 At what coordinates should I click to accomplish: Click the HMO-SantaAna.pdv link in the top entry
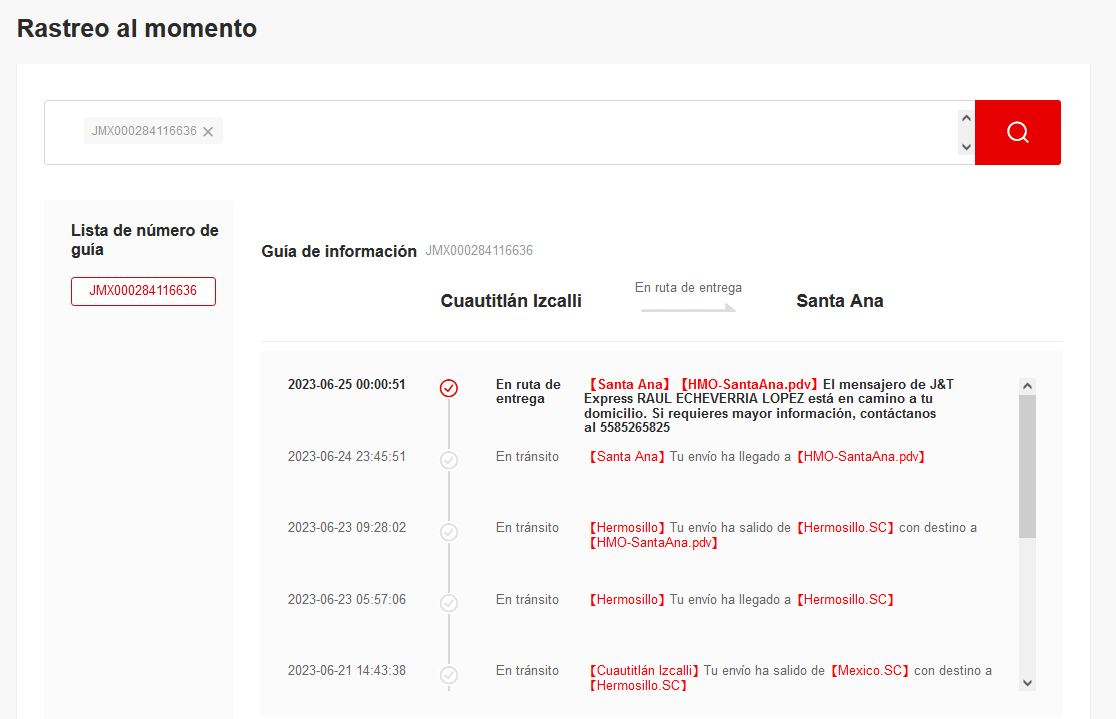coord(748,384)
